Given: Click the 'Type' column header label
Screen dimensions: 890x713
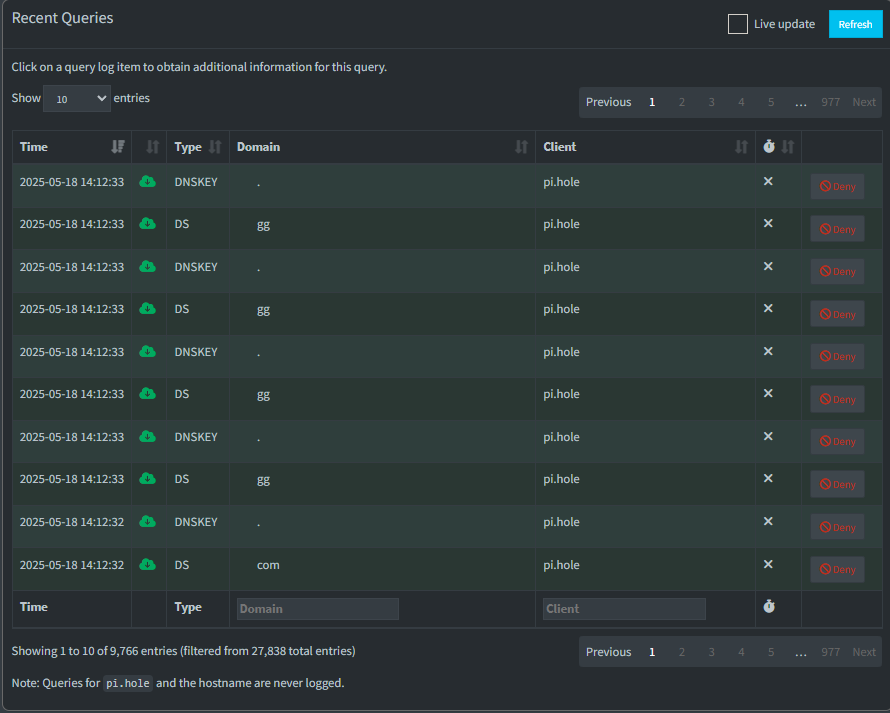Looking at the screenshot, I should point(188,148).
